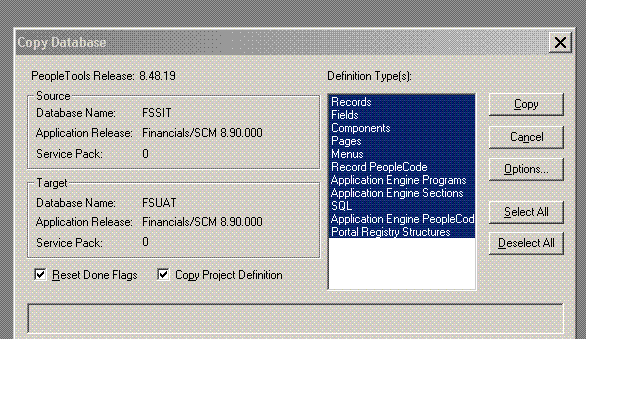The height and width of the screenshot is (400, 640).
Task: Select Menus in the definition types list
Action: coord(402,154)
